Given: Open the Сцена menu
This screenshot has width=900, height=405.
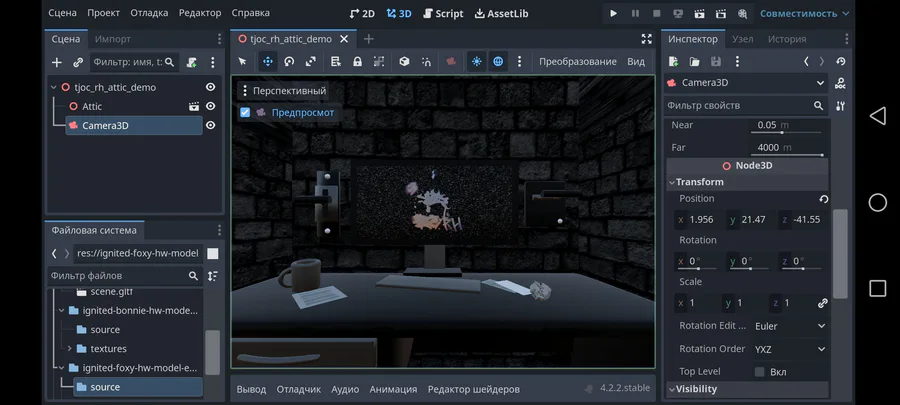Looking at the screenshot, I should coord(63,13).
